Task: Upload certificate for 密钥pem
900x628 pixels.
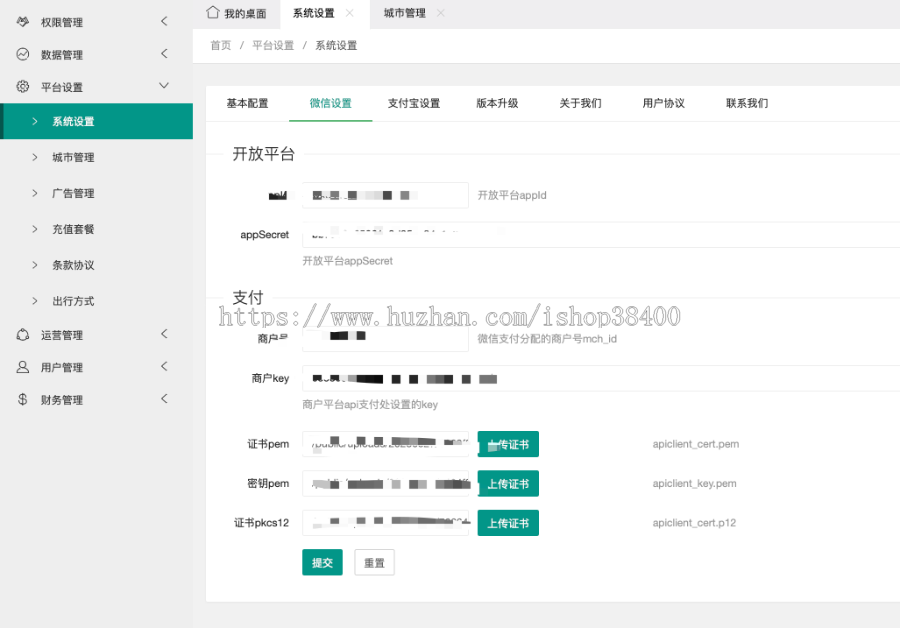Action: (x=508, y=484)
